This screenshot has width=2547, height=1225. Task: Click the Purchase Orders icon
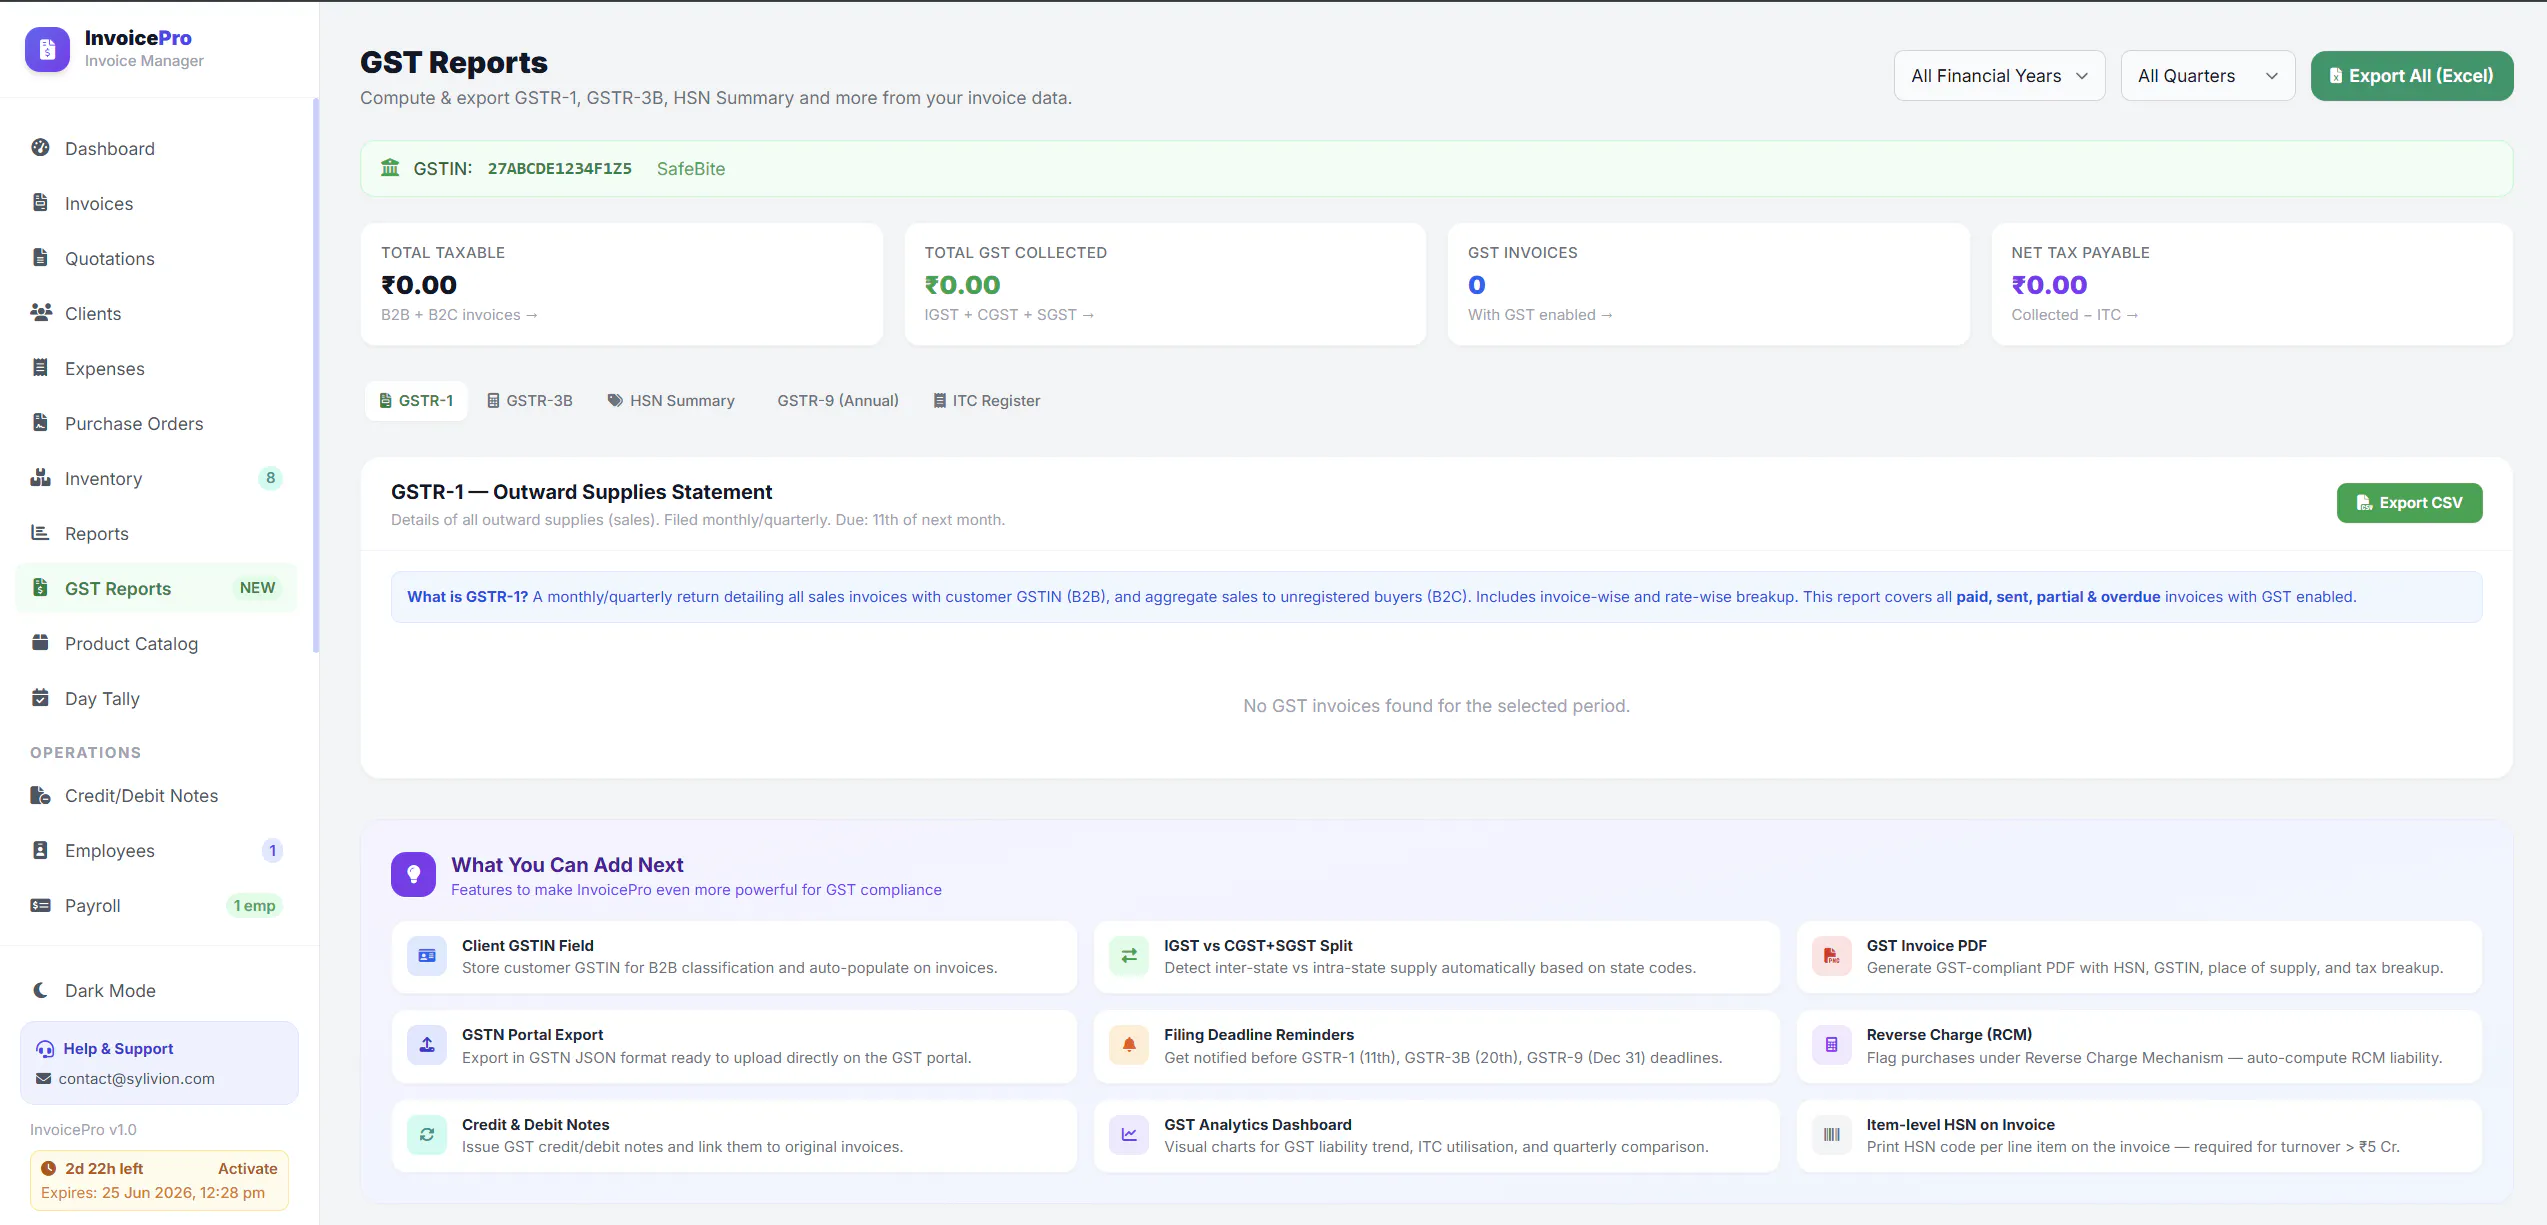[x=40, y=423]
